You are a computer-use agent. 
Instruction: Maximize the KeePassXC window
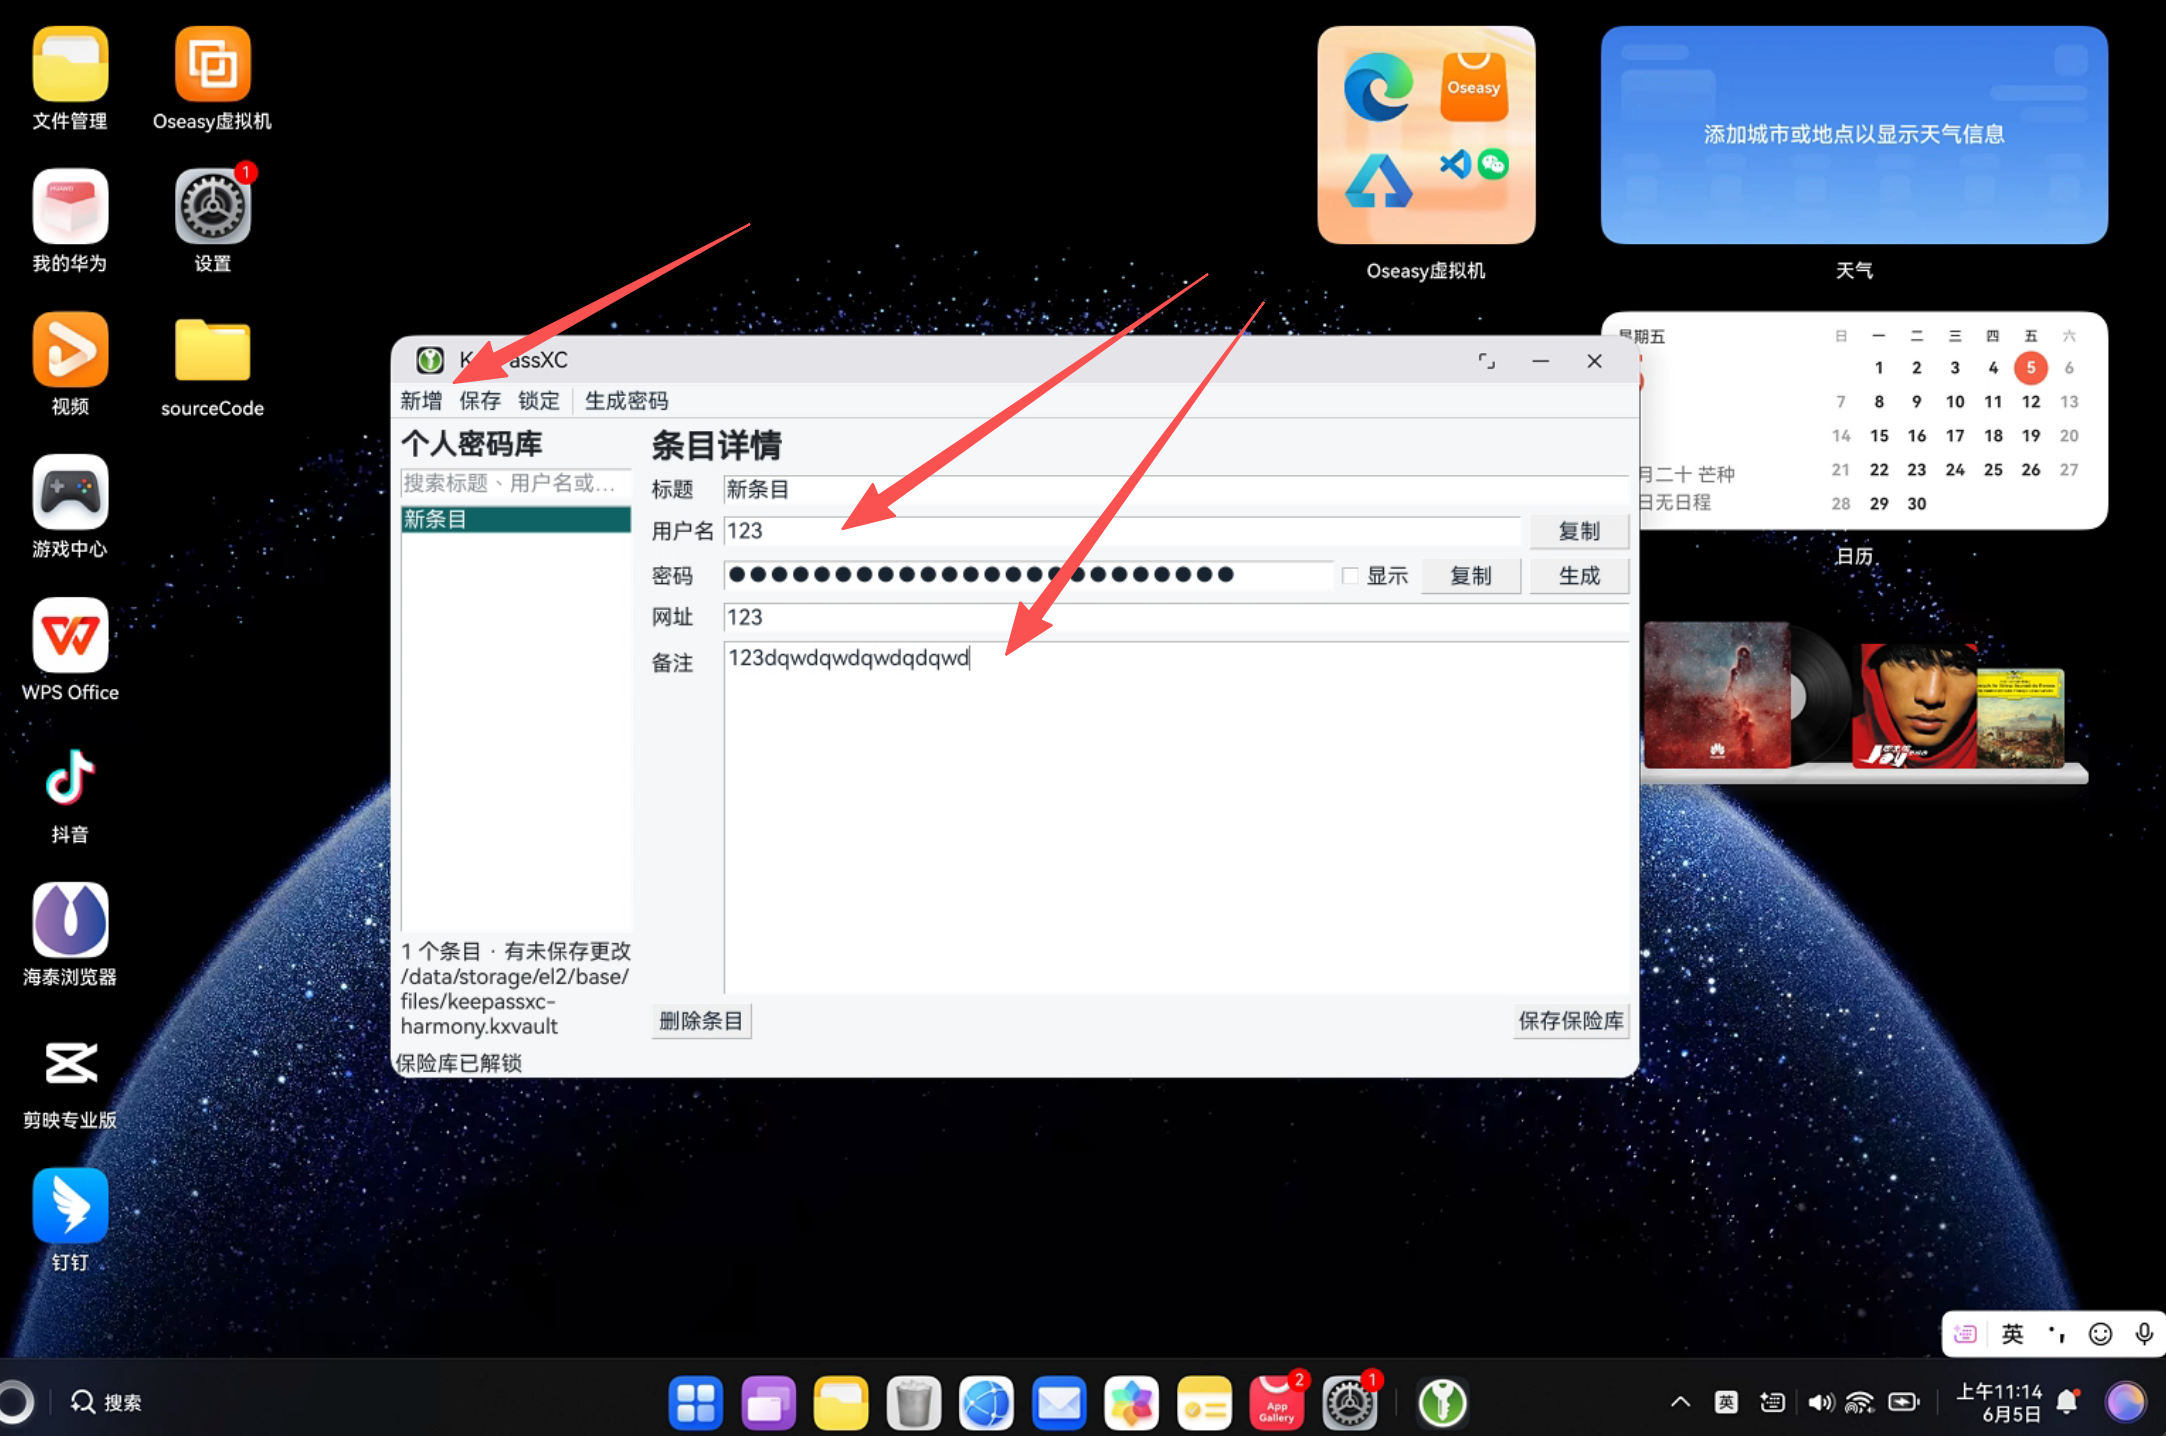click(x=1487, y=361)
